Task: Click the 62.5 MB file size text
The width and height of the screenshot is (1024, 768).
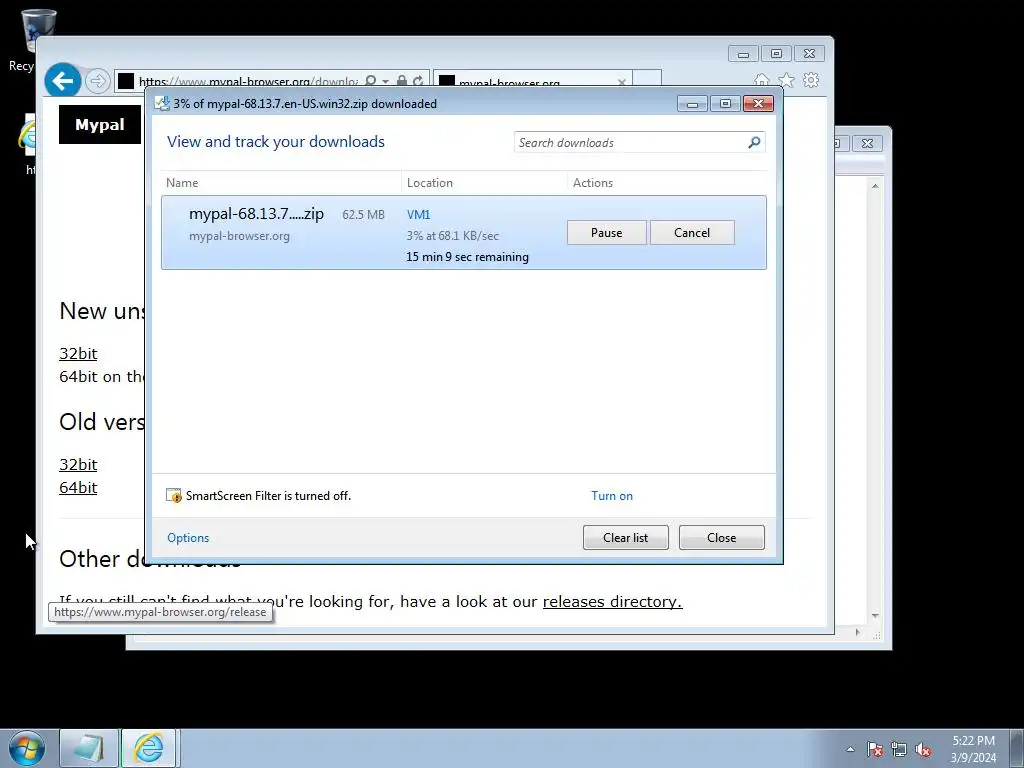Action: [x=363, y=214]
